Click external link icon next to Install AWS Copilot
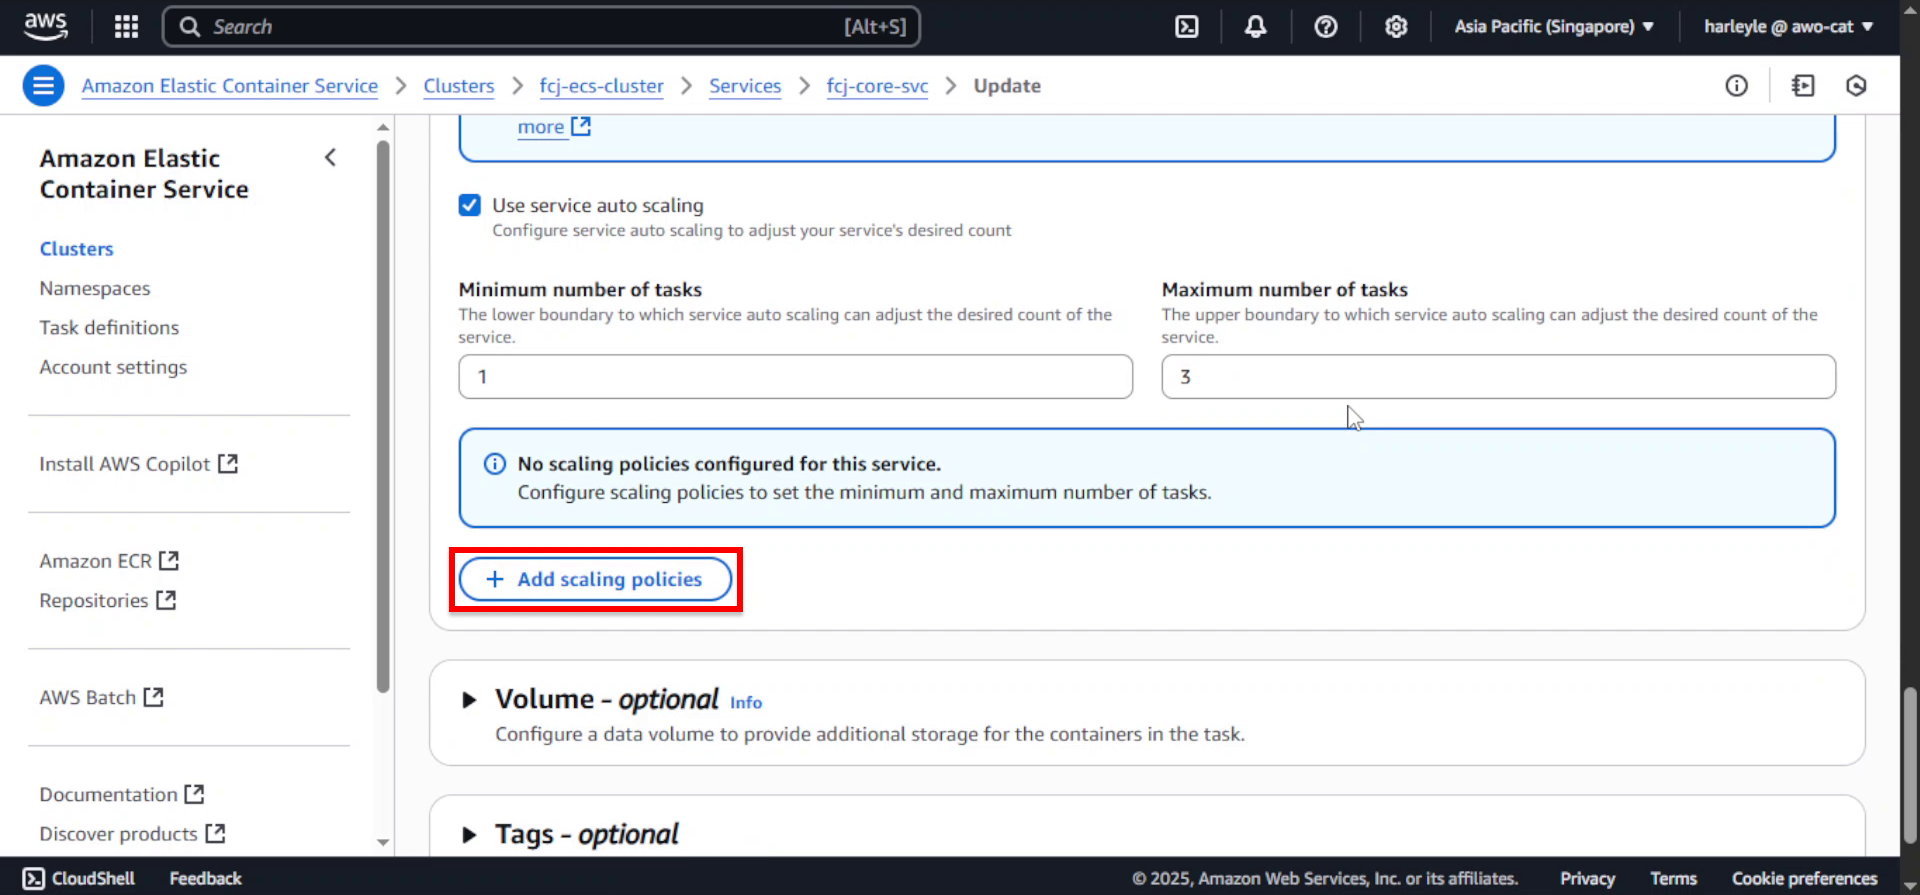The height and width of the screenshot is (895, 1920). (228, 464)
